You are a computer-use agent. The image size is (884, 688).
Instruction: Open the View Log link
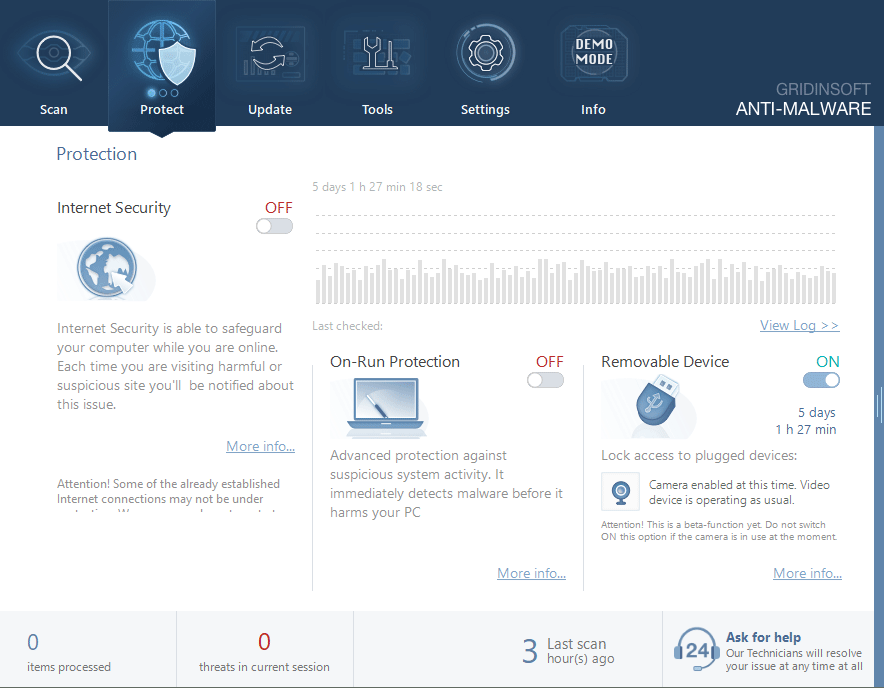click(x=799, y=326)
